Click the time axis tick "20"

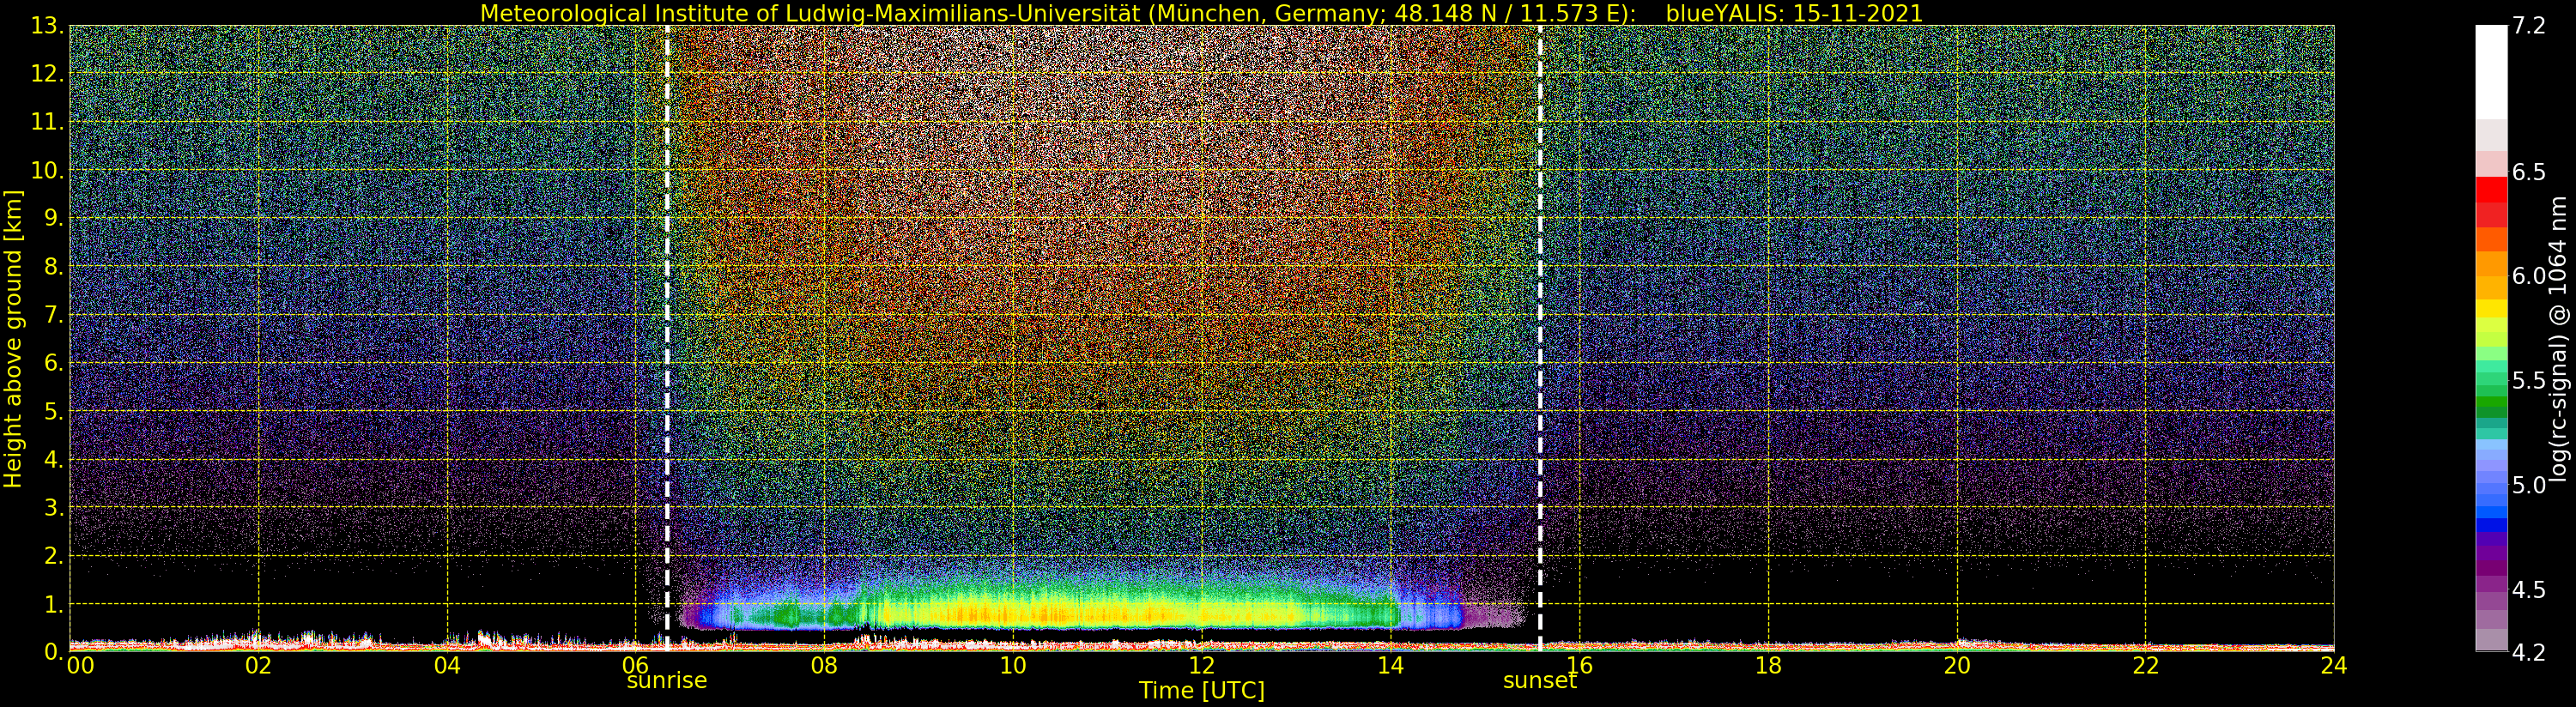click(x=1957, y=665)
